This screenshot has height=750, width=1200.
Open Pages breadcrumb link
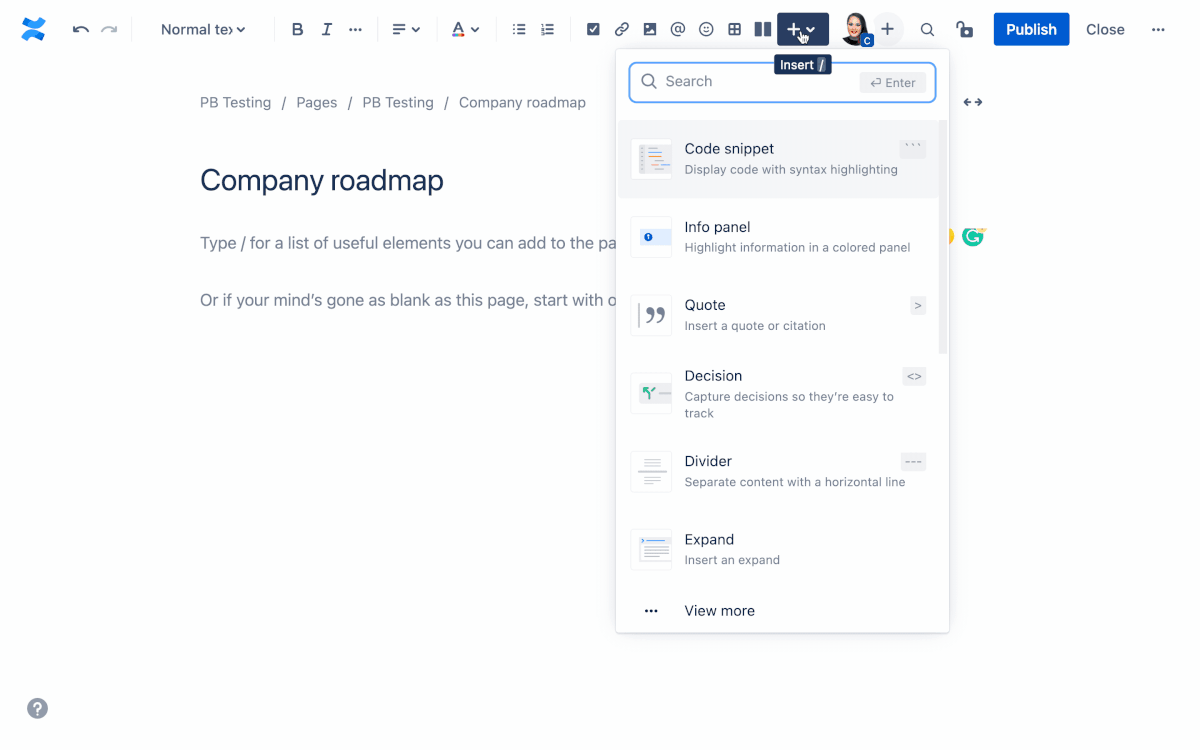click(316, 102)
